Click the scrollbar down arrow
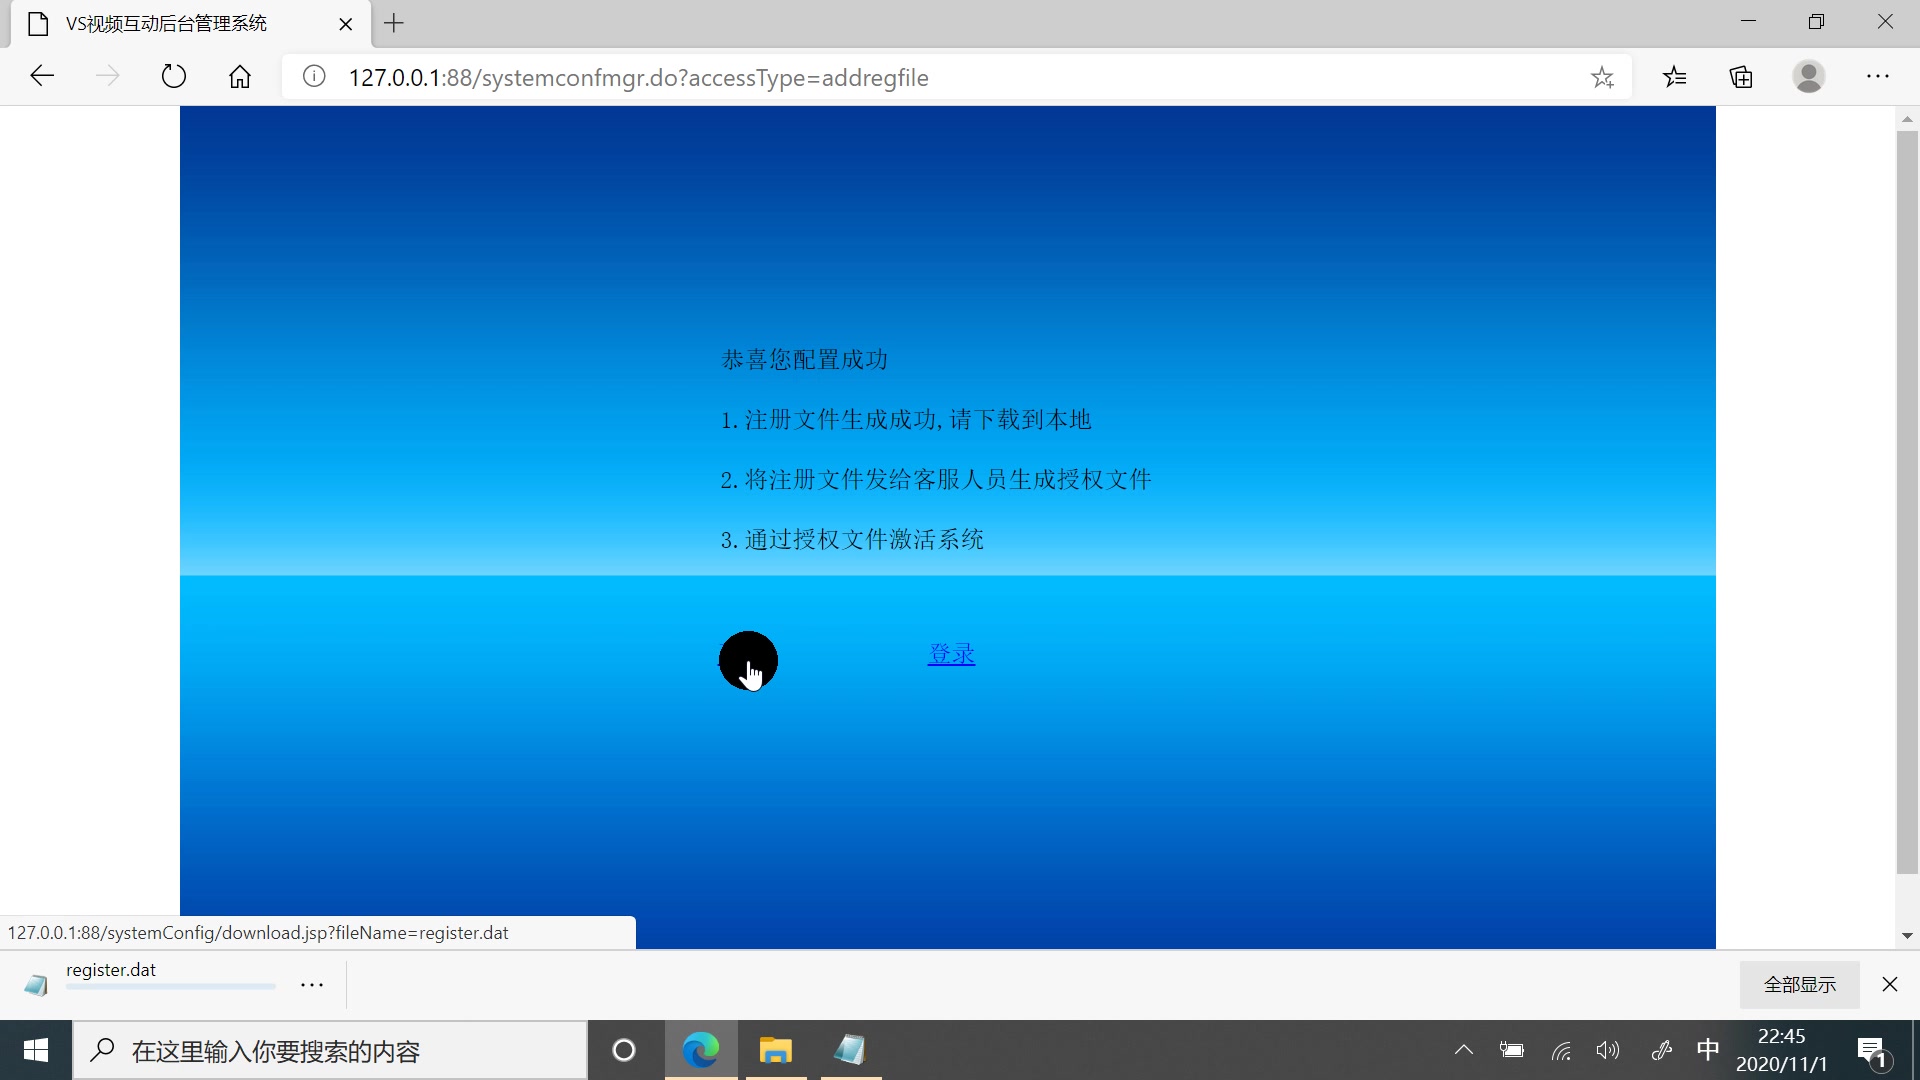Viewport: 1920px width, 1080px height. pos(1907,936)
